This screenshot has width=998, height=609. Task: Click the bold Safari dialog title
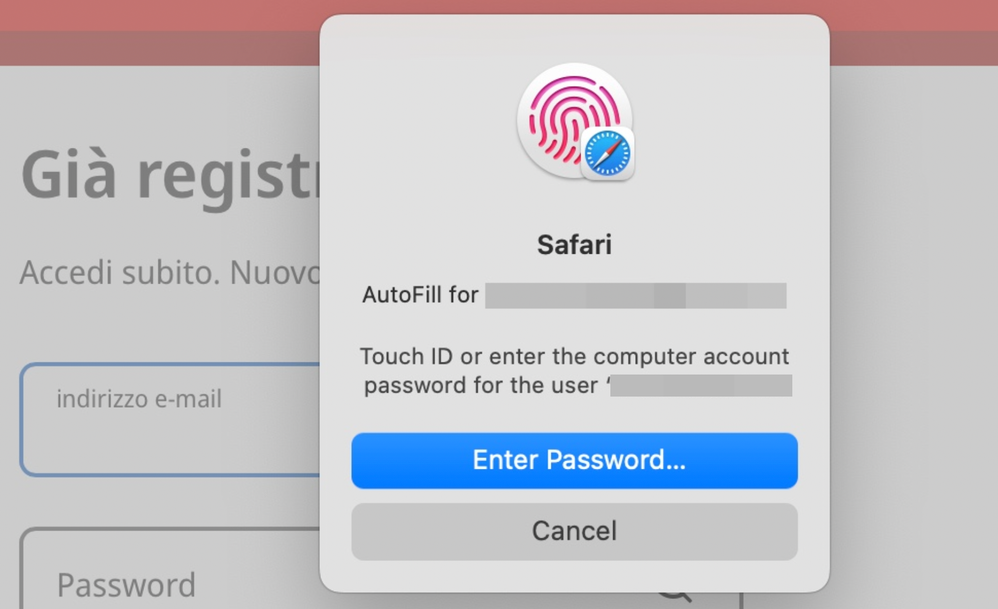574,245
